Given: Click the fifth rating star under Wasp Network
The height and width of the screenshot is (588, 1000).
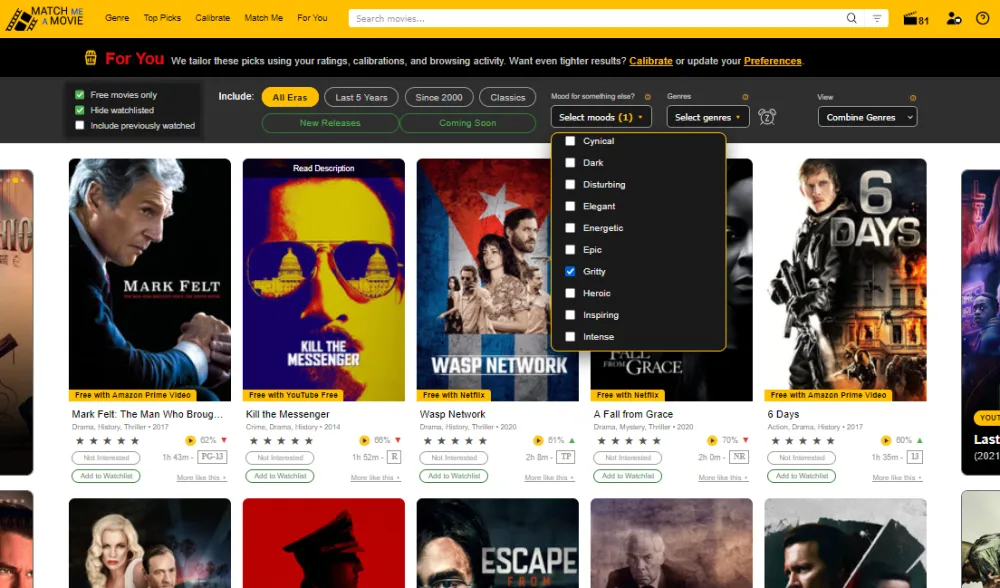Looking at the screenshot, I should click(483, 441).
